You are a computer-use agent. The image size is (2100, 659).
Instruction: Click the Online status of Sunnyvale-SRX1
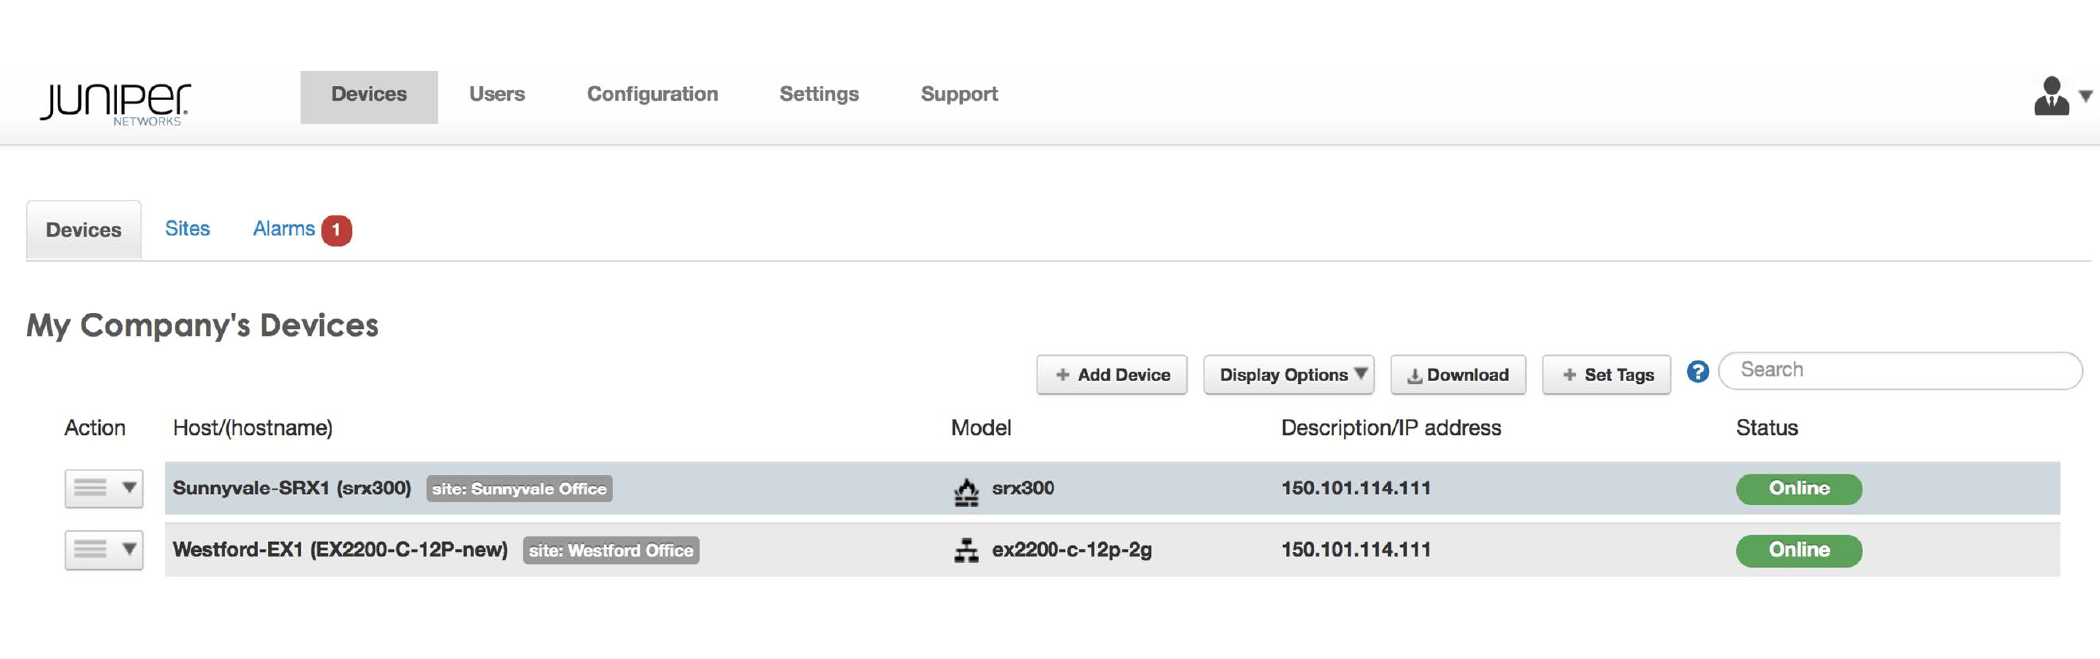[1799, 489]
